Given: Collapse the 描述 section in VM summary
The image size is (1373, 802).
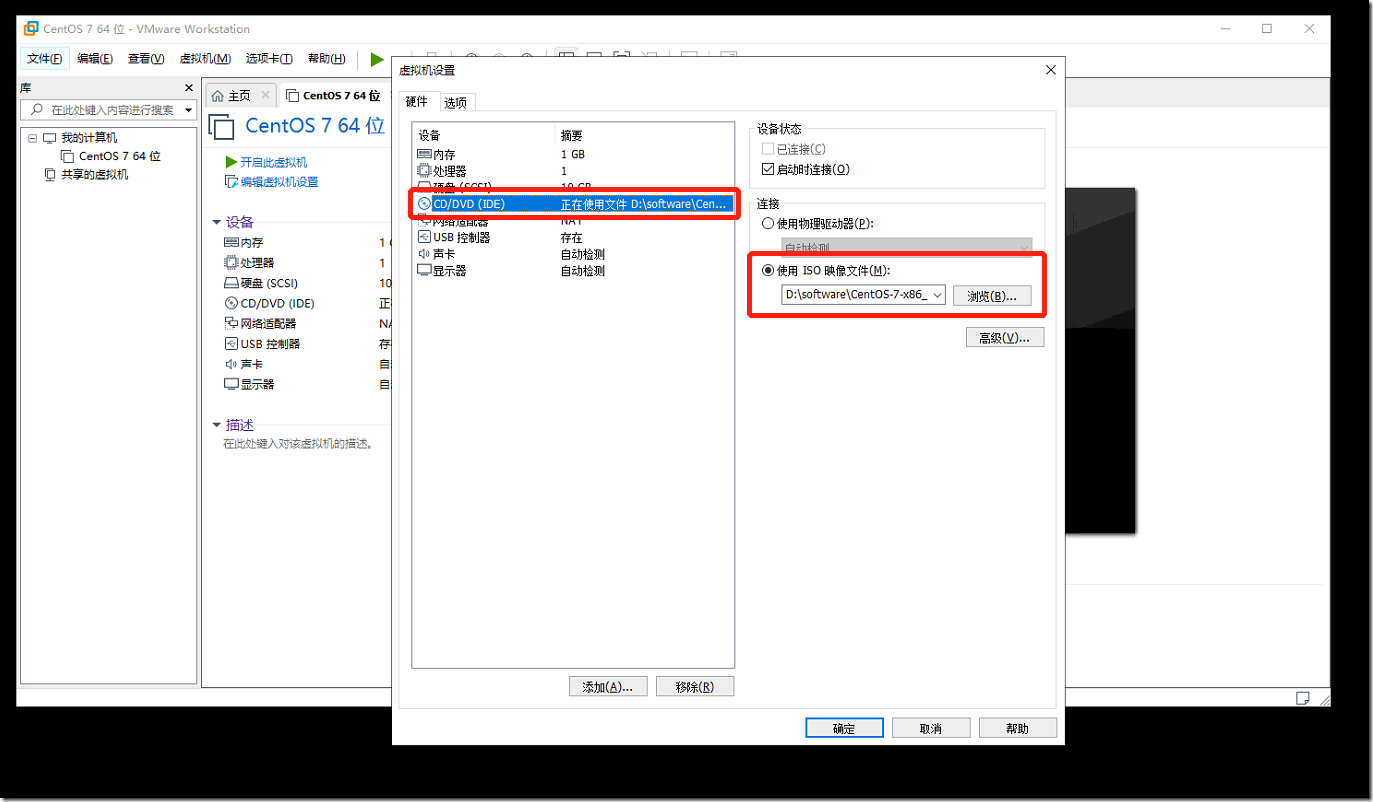Looking at the screenshot, I should 216,425.
